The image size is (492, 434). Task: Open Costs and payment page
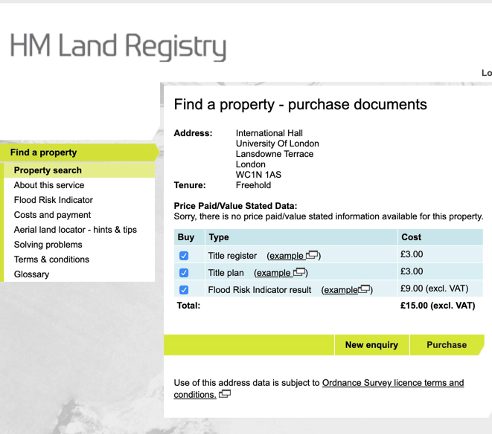click(x=52, y=215)
